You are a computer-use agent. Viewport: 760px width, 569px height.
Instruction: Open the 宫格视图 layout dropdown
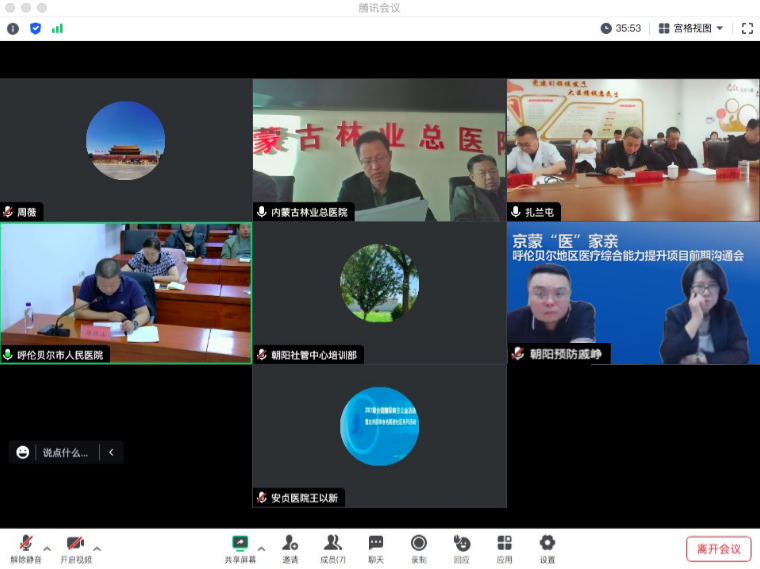tap(691, 28)
